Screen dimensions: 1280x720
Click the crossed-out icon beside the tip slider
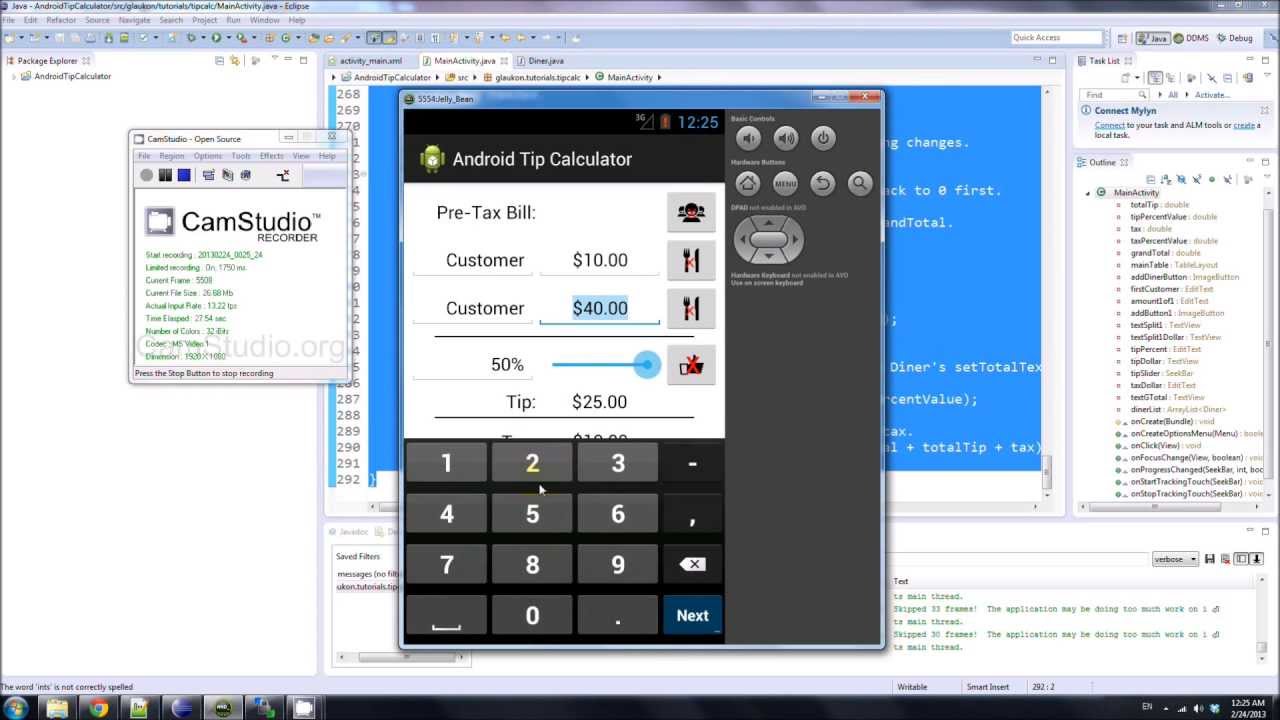point(691,365)
